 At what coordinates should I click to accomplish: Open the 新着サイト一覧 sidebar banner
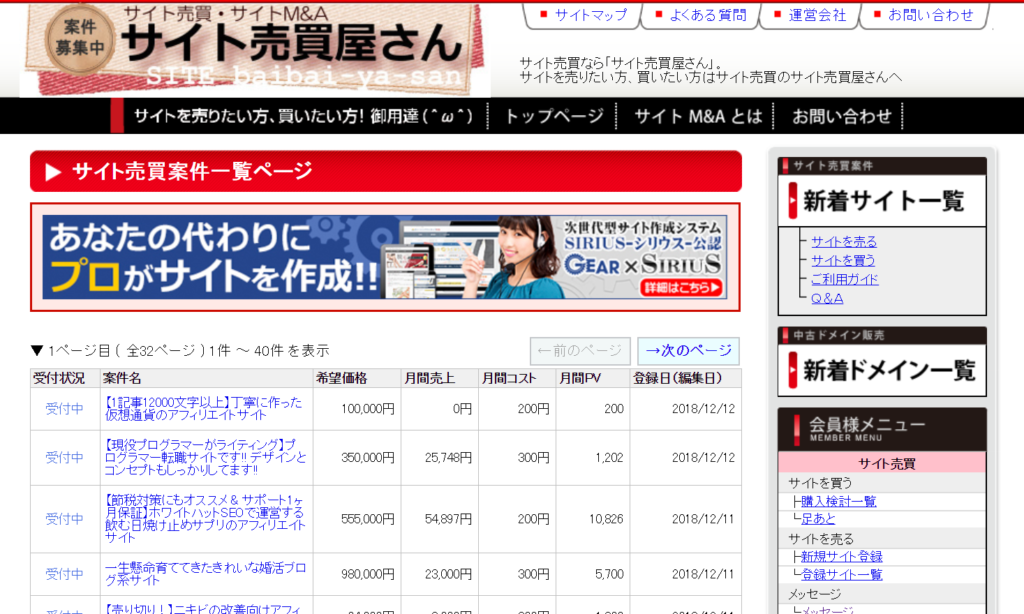[x=882, y=201]
